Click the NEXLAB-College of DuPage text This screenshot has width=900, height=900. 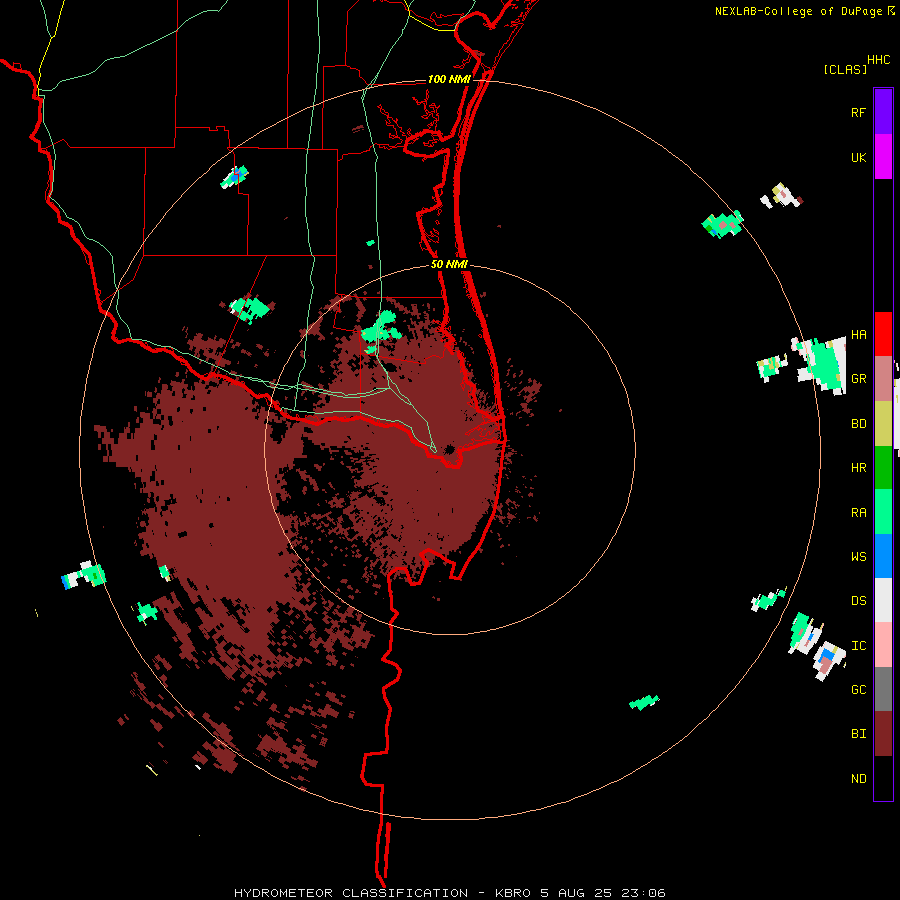click(x=800, y=11)
